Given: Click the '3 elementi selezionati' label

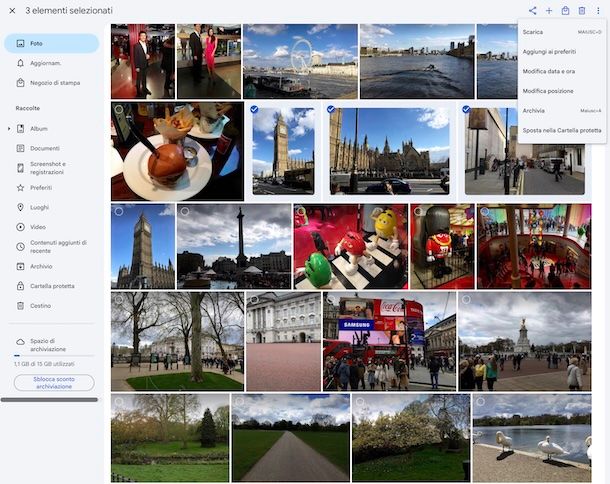Looking at the screenshot, I should pyautogui.click(x=69, y=11).
